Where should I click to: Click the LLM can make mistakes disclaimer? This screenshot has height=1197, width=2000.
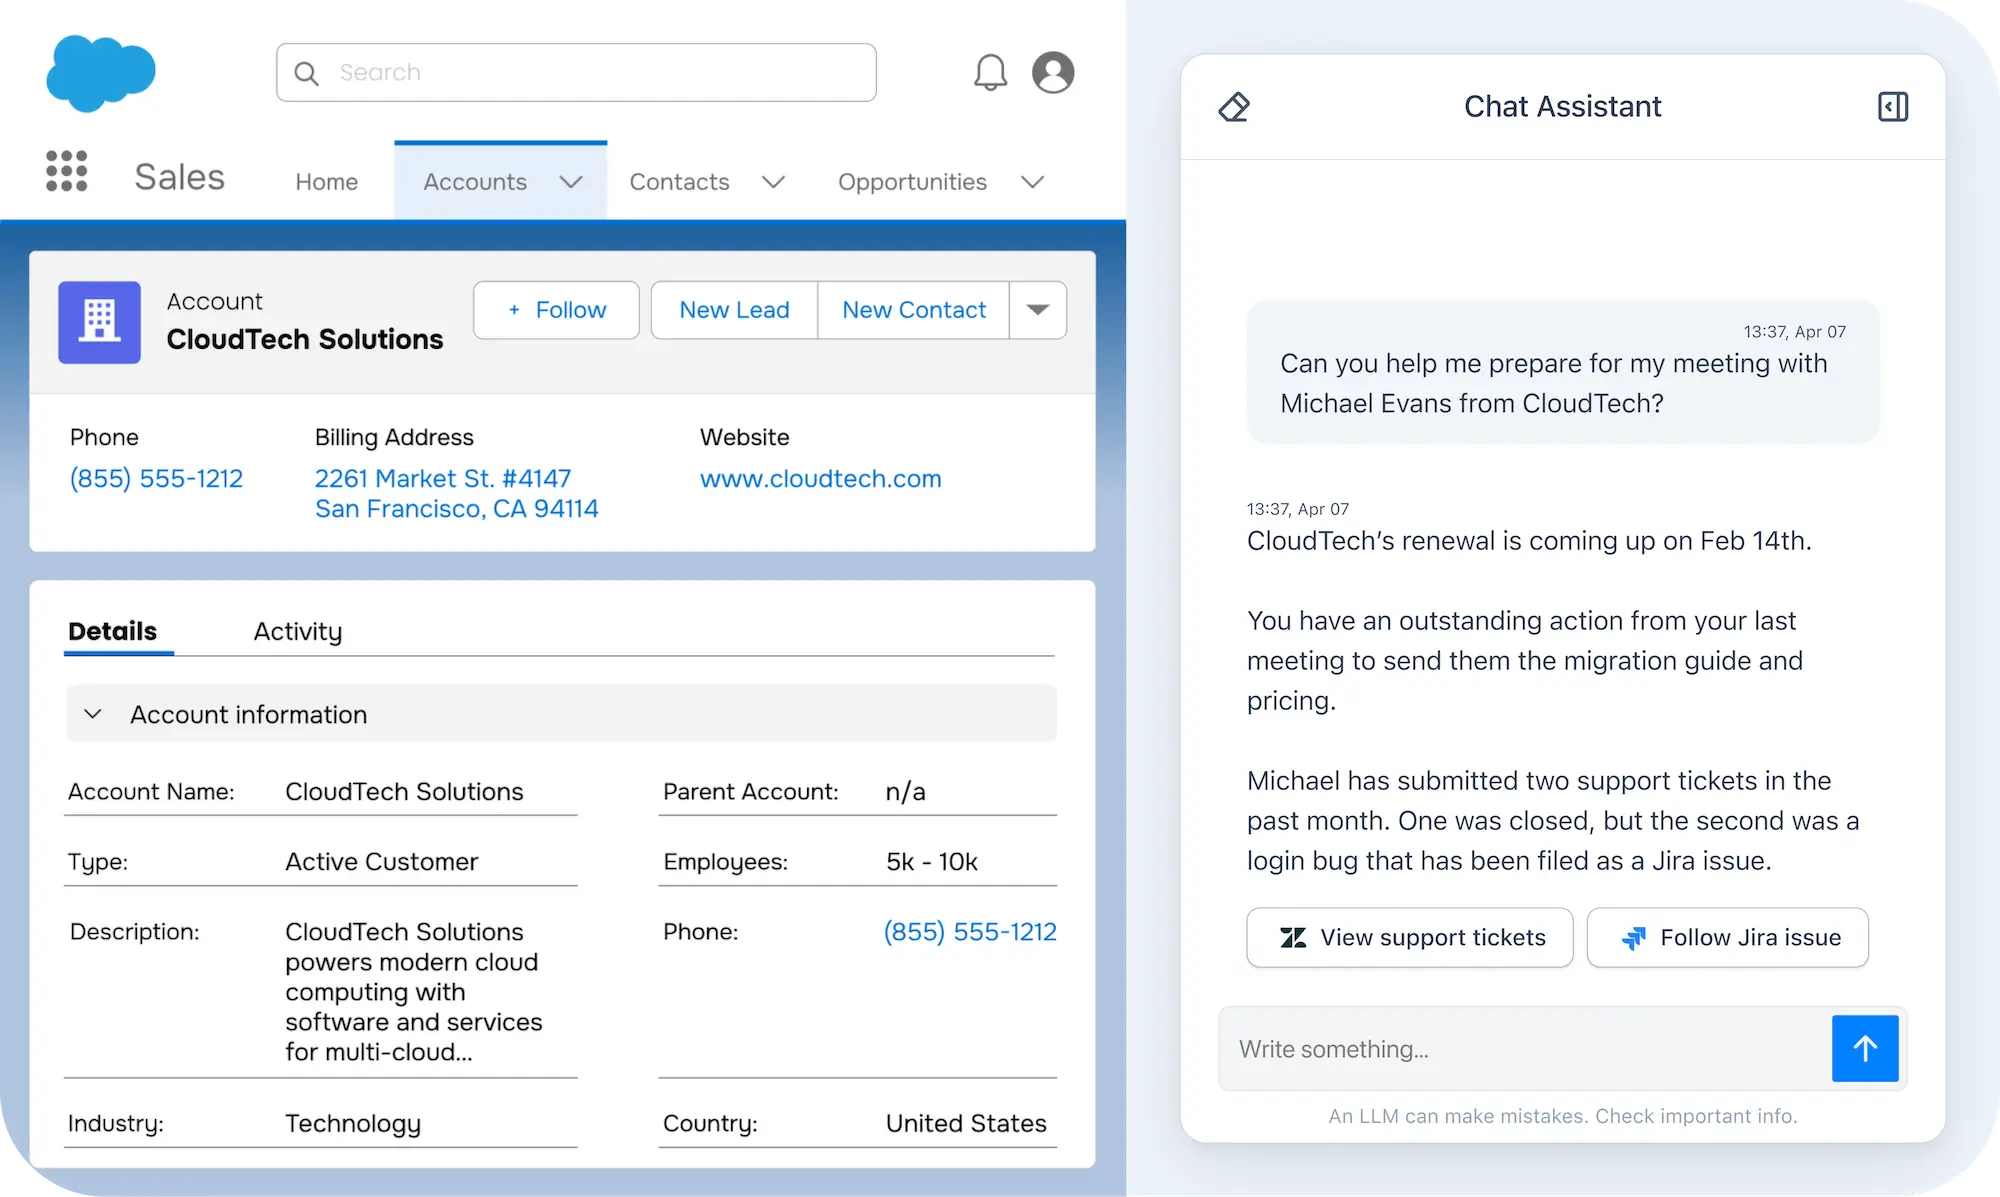1563,1117
